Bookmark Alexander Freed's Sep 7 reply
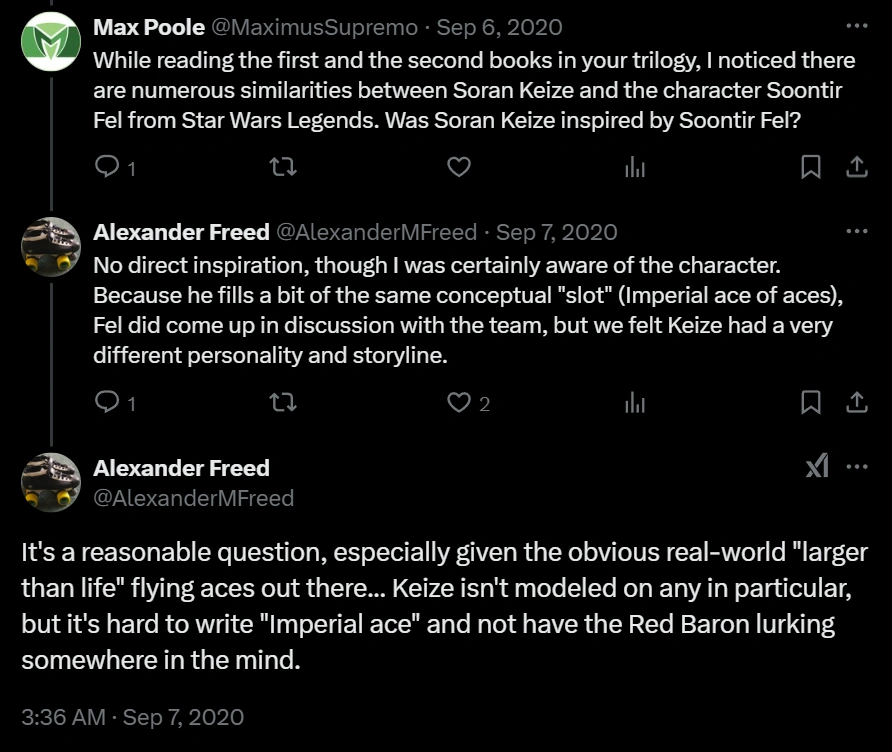This screenshot has width=892, height=752. (811, 402)
